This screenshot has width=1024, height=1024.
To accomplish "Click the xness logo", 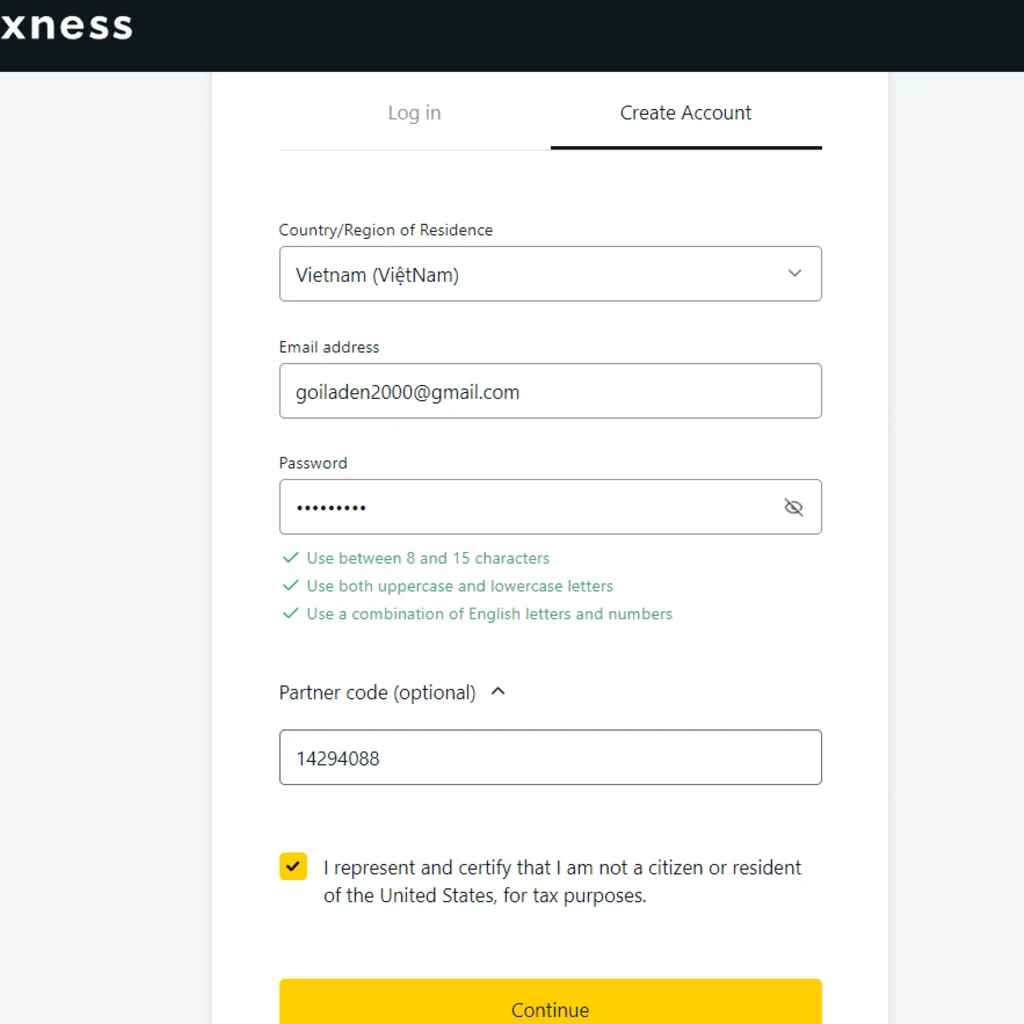I will (x=66, y=27).
